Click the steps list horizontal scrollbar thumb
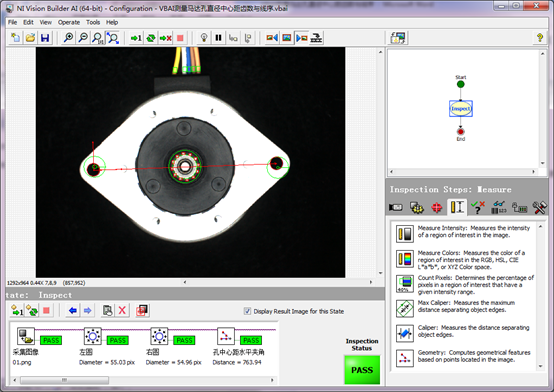554x392 pixels. click(64, 380)
